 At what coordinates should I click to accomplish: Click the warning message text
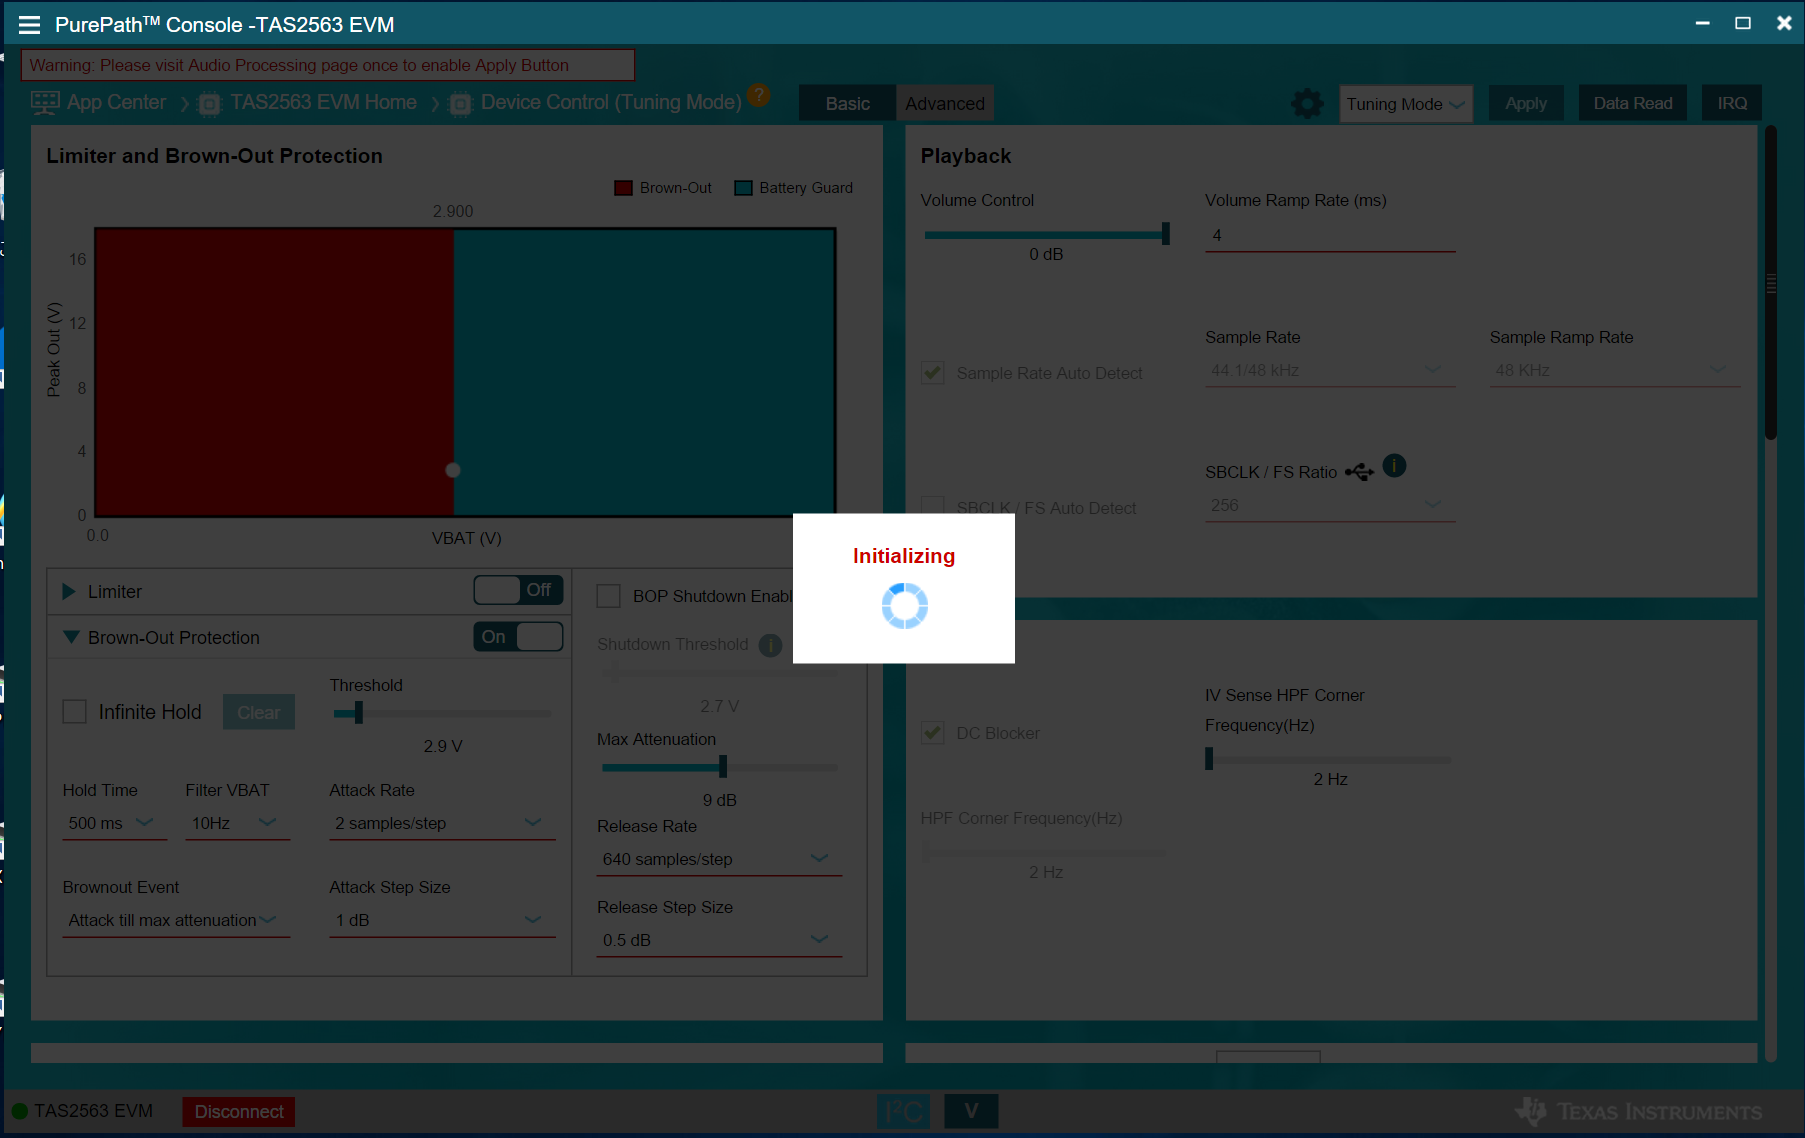[x=299, y=65]
